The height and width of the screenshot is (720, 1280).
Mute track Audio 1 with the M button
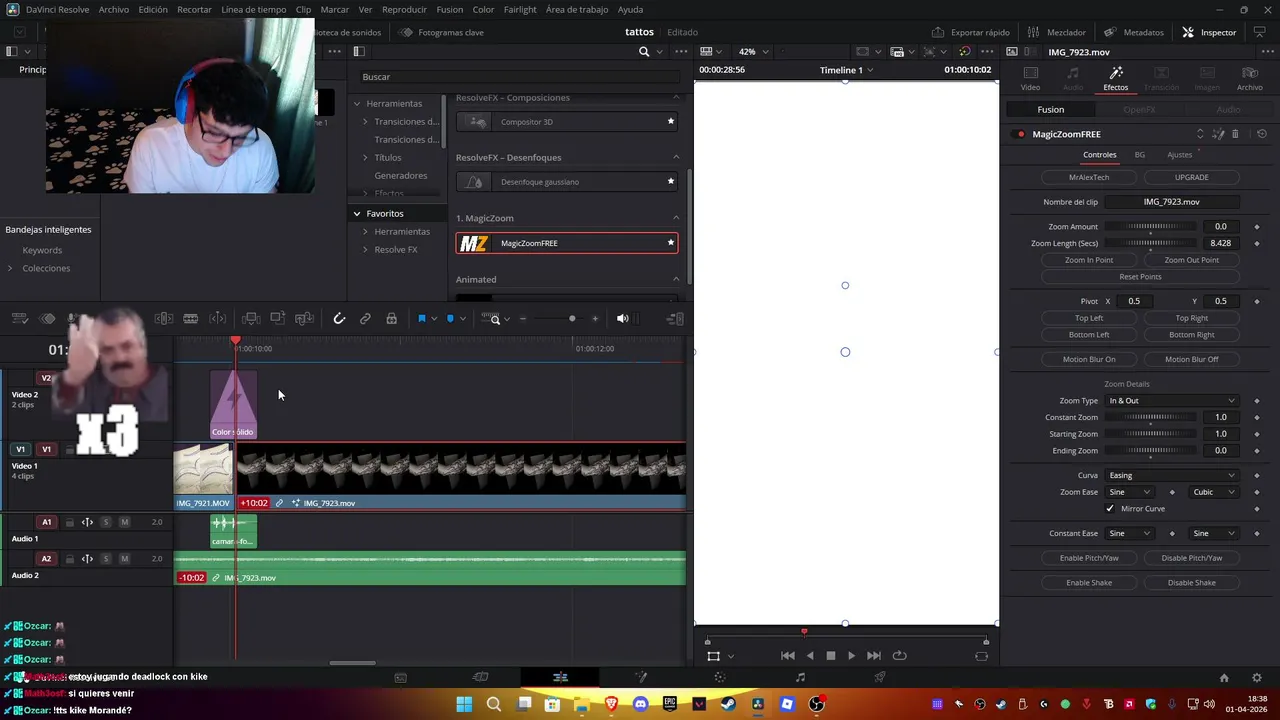click(x=124, y=522)
